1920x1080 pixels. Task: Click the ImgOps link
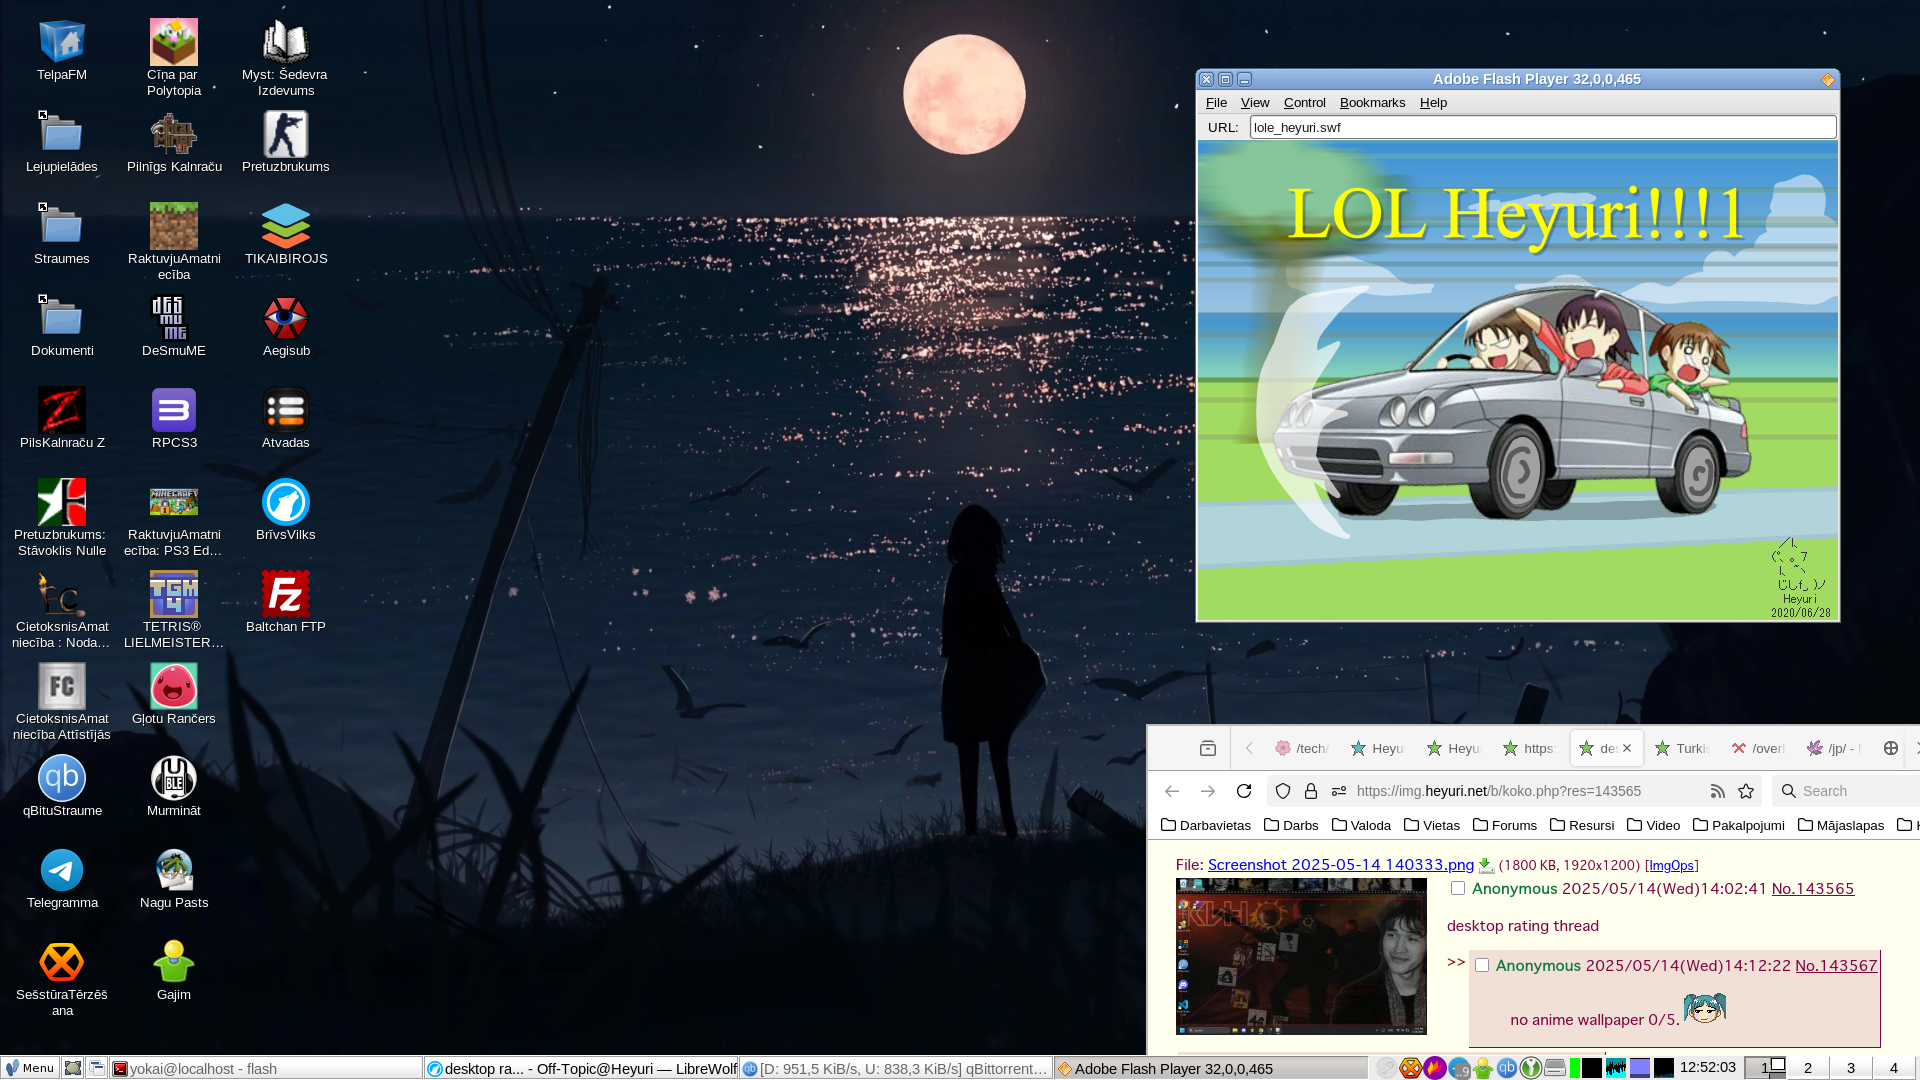tap(1671, 866)
